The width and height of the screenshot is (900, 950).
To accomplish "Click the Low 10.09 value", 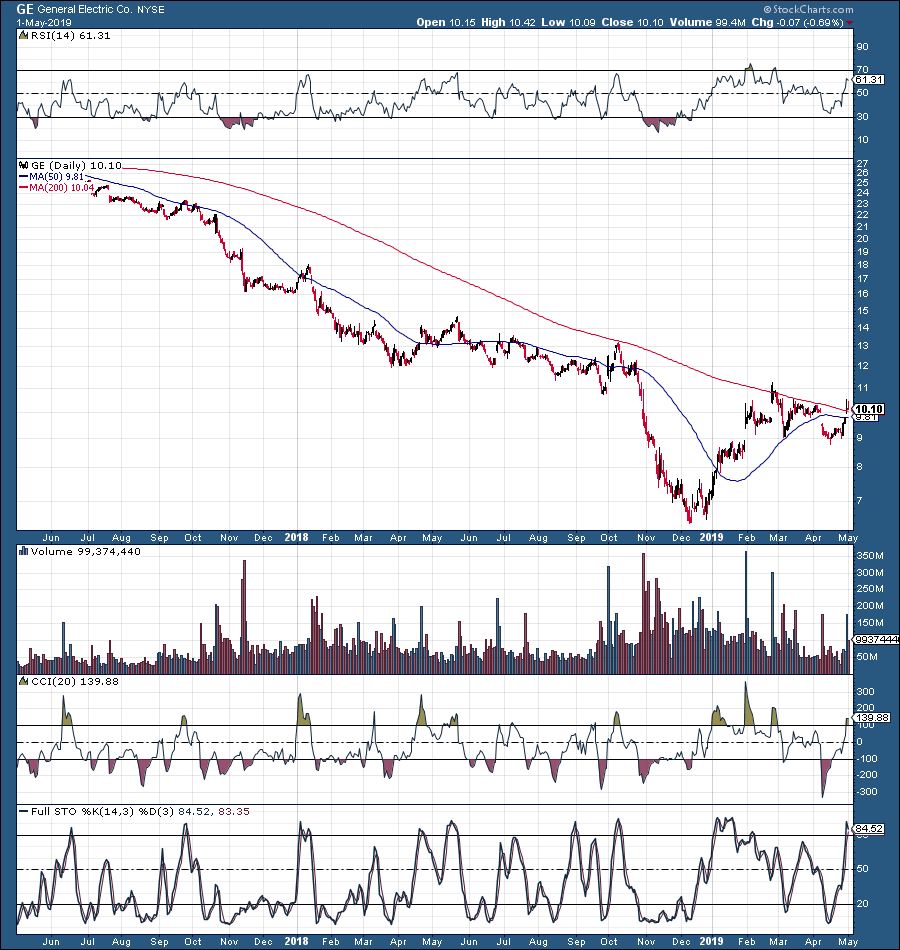I will [568, 22].
